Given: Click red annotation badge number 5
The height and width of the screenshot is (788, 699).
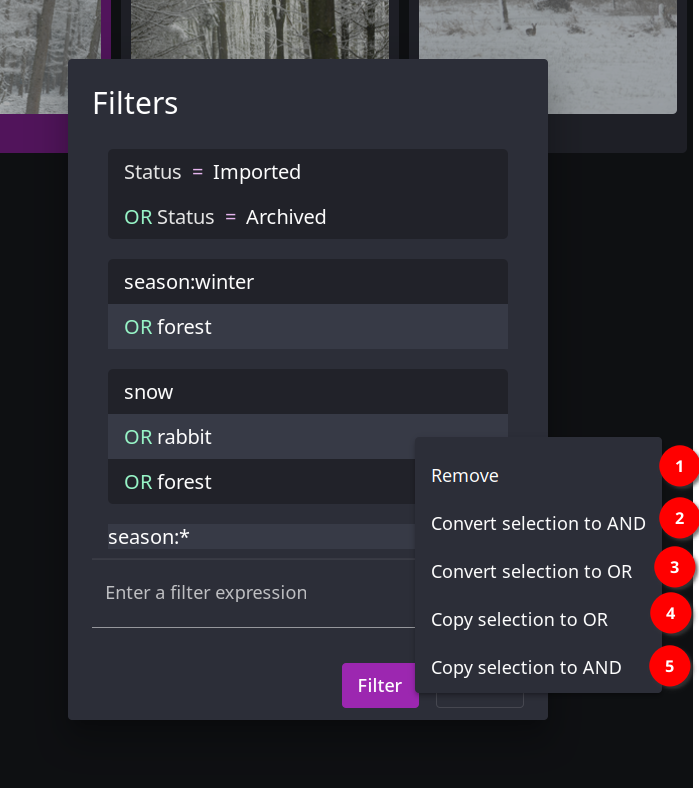Looking at the screenshot, I should (x=669, y=666).
